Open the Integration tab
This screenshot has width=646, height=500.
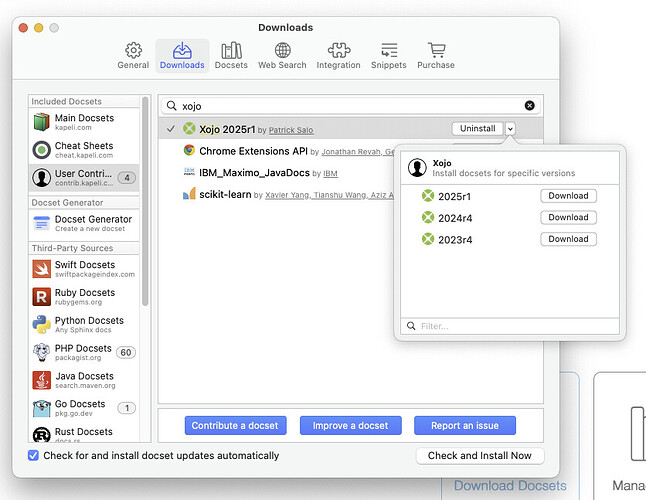click(338, 56)
